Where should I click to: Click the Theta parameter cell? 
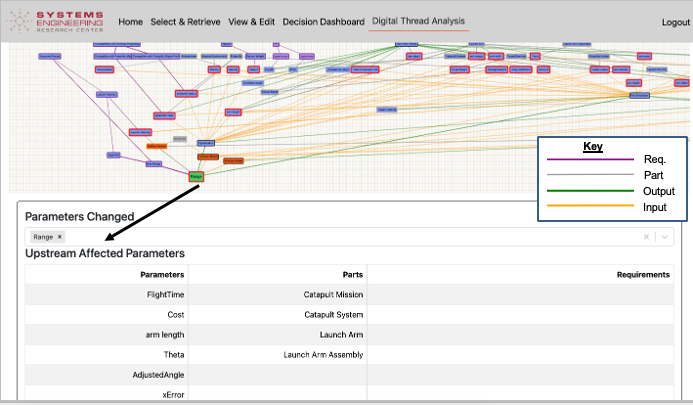pyautogui.click(x=173, y=355)
